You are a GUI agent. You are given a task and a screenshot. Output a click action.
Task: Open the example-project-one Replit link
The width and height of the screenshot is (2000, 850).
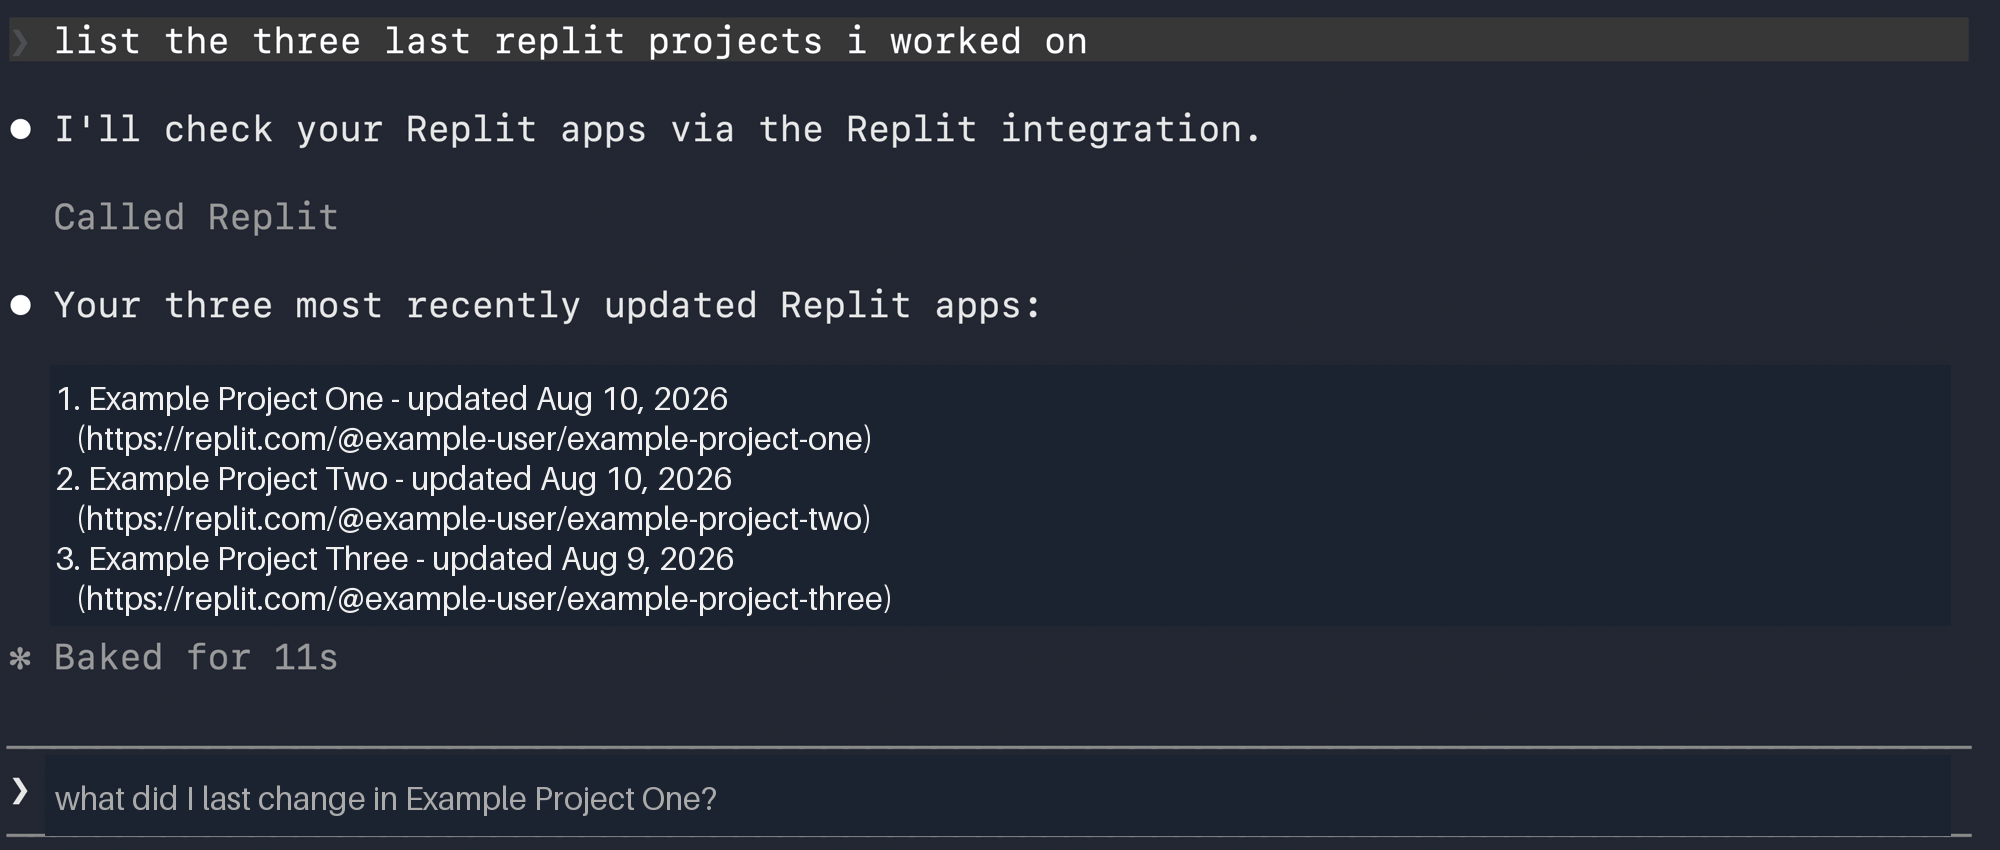pos(475,439)
